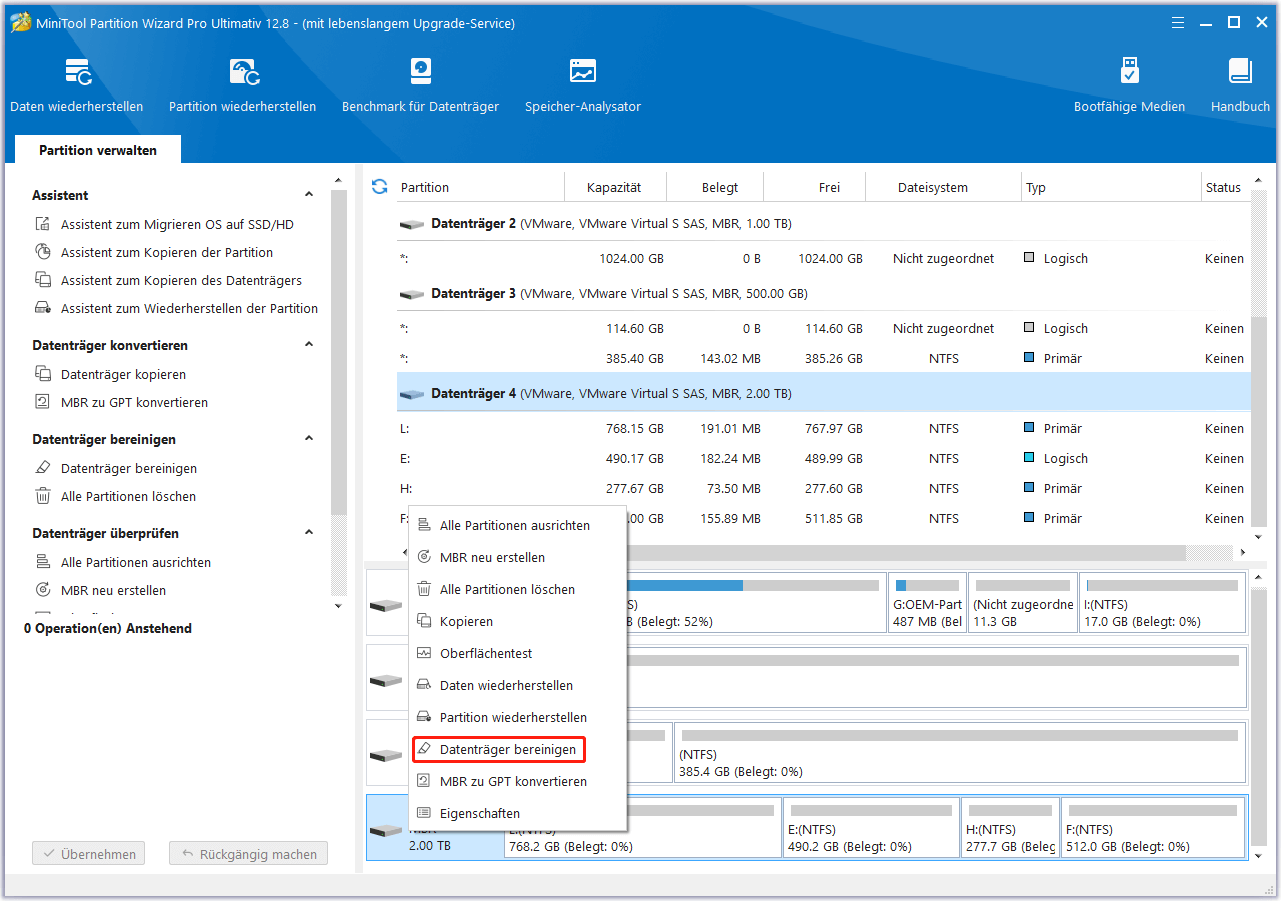Click H:(NTFS) 277.7 GB block

tap(1010, 826)
